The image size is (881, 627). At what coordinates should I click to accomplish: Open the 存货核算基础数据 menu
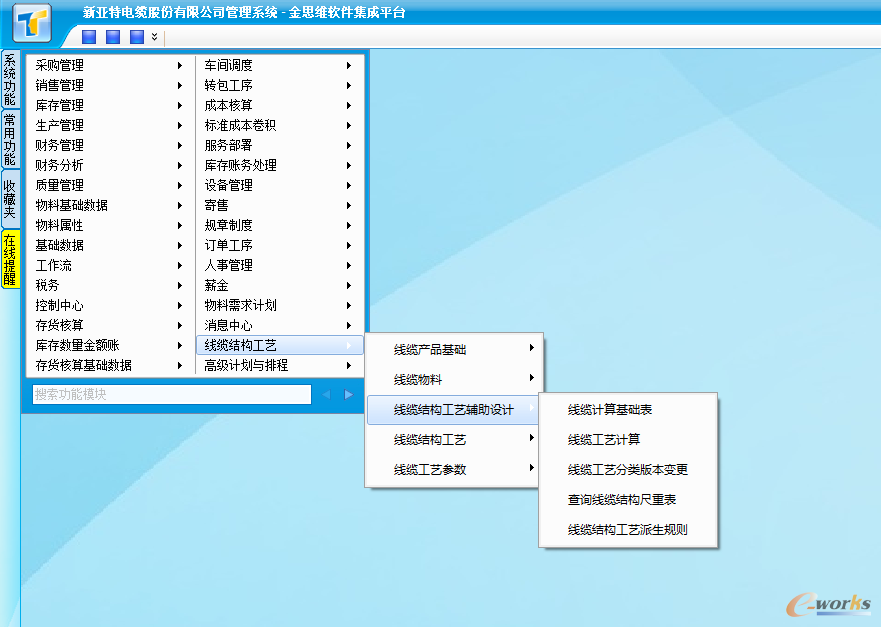point(110,365)
